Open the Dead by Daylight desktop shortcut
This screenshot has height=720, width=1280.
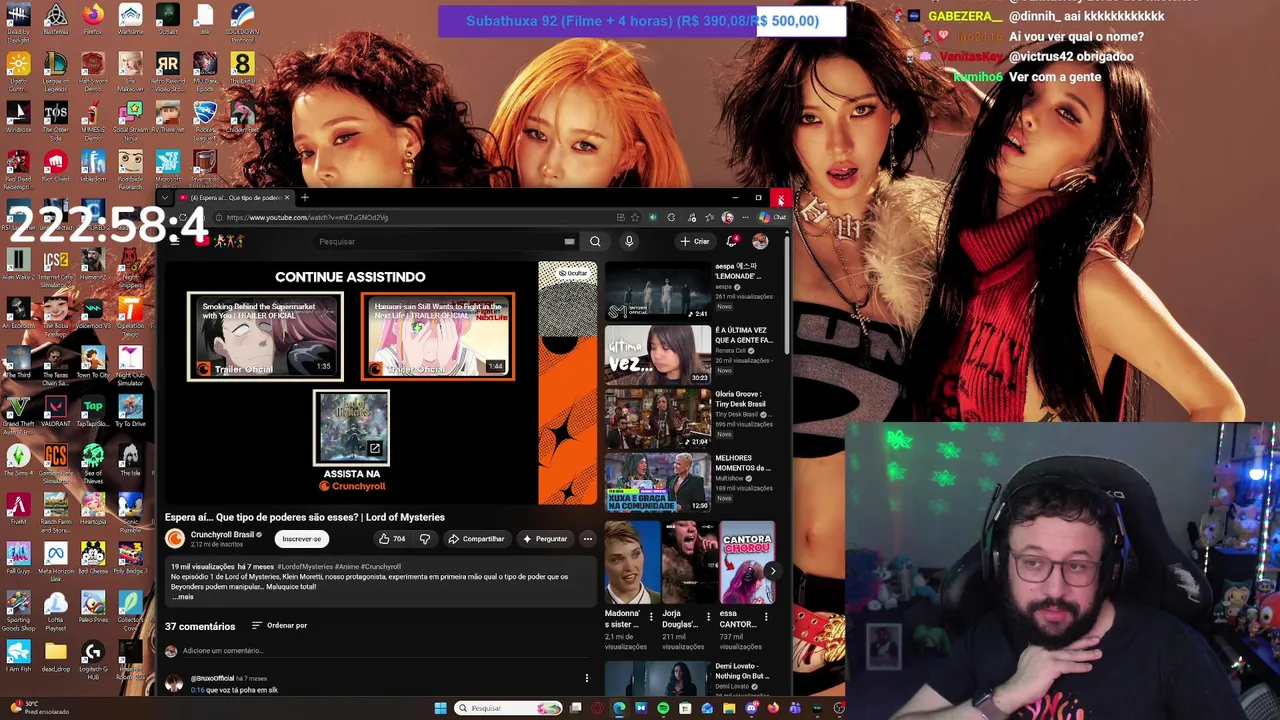point(18,20)
